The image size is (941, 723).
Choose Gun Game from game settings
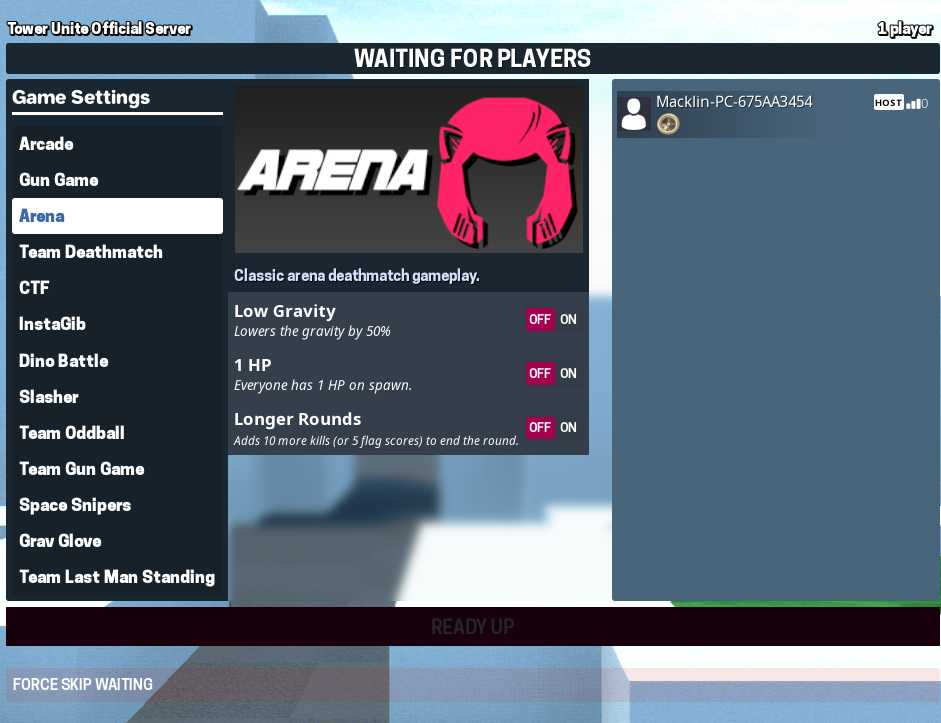coord(117,180)
